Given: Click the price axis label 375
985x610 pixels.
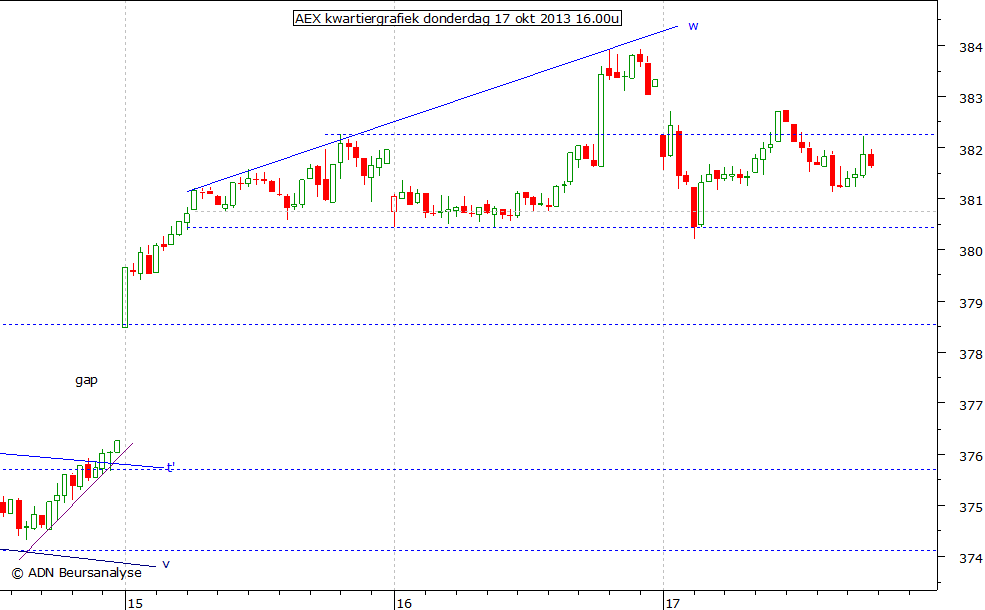Looking at the screenshot, I should [971, 507].
